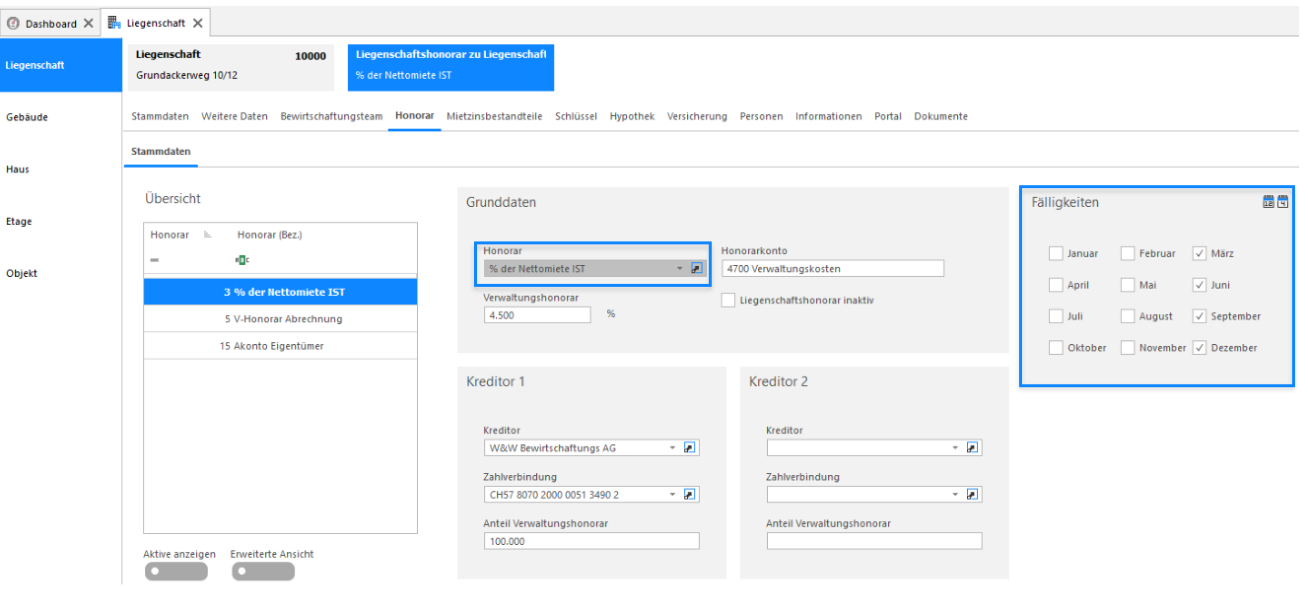Expand the empty Kreditor dropdown in Kreditor 2
Viewport: 1308px width, 611px height.
[x=955, y=448]
